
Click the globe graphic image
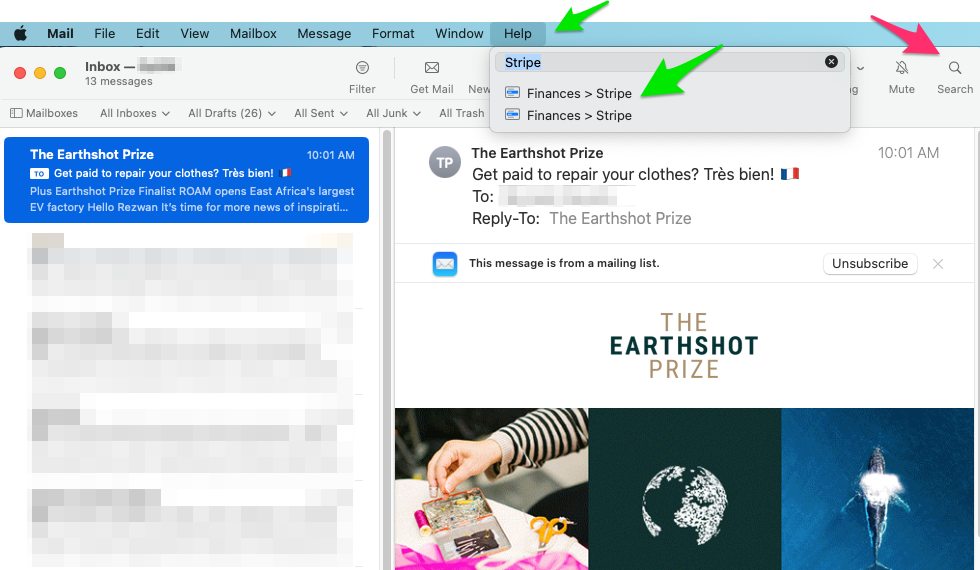[684, 489]
